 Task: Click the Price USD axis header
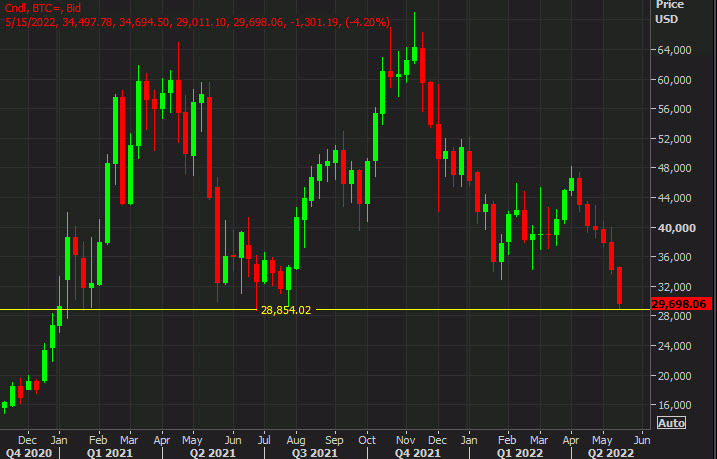tap(668, 12)
